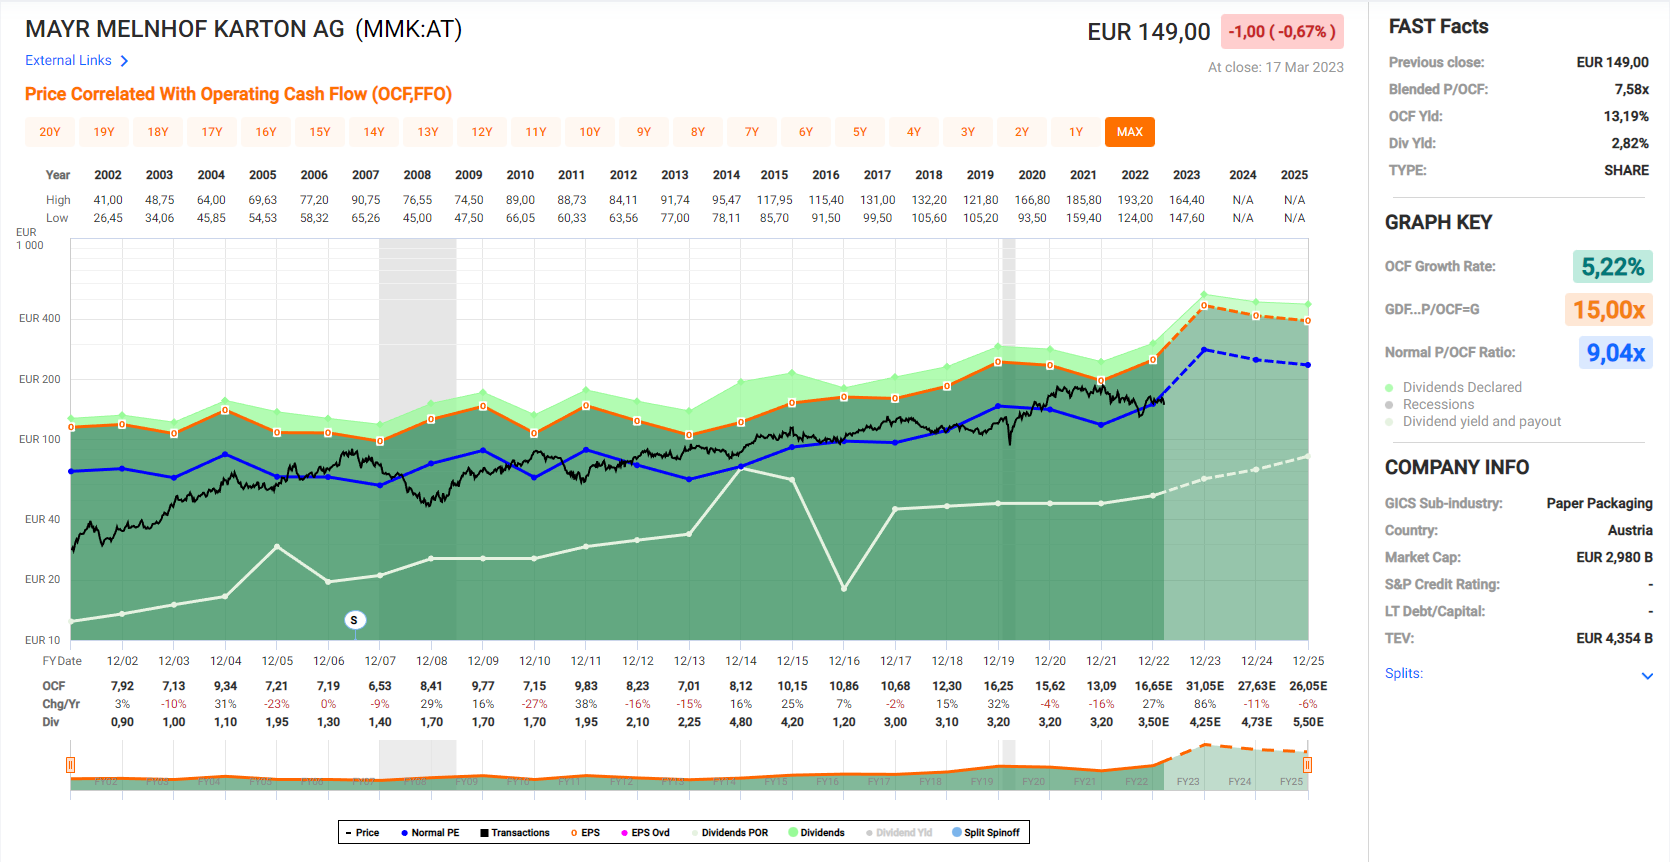Toggle Recessions shading in graph key
Image resolution: width=1670 pixels, height=862 pixels.
click(1389, 405)
